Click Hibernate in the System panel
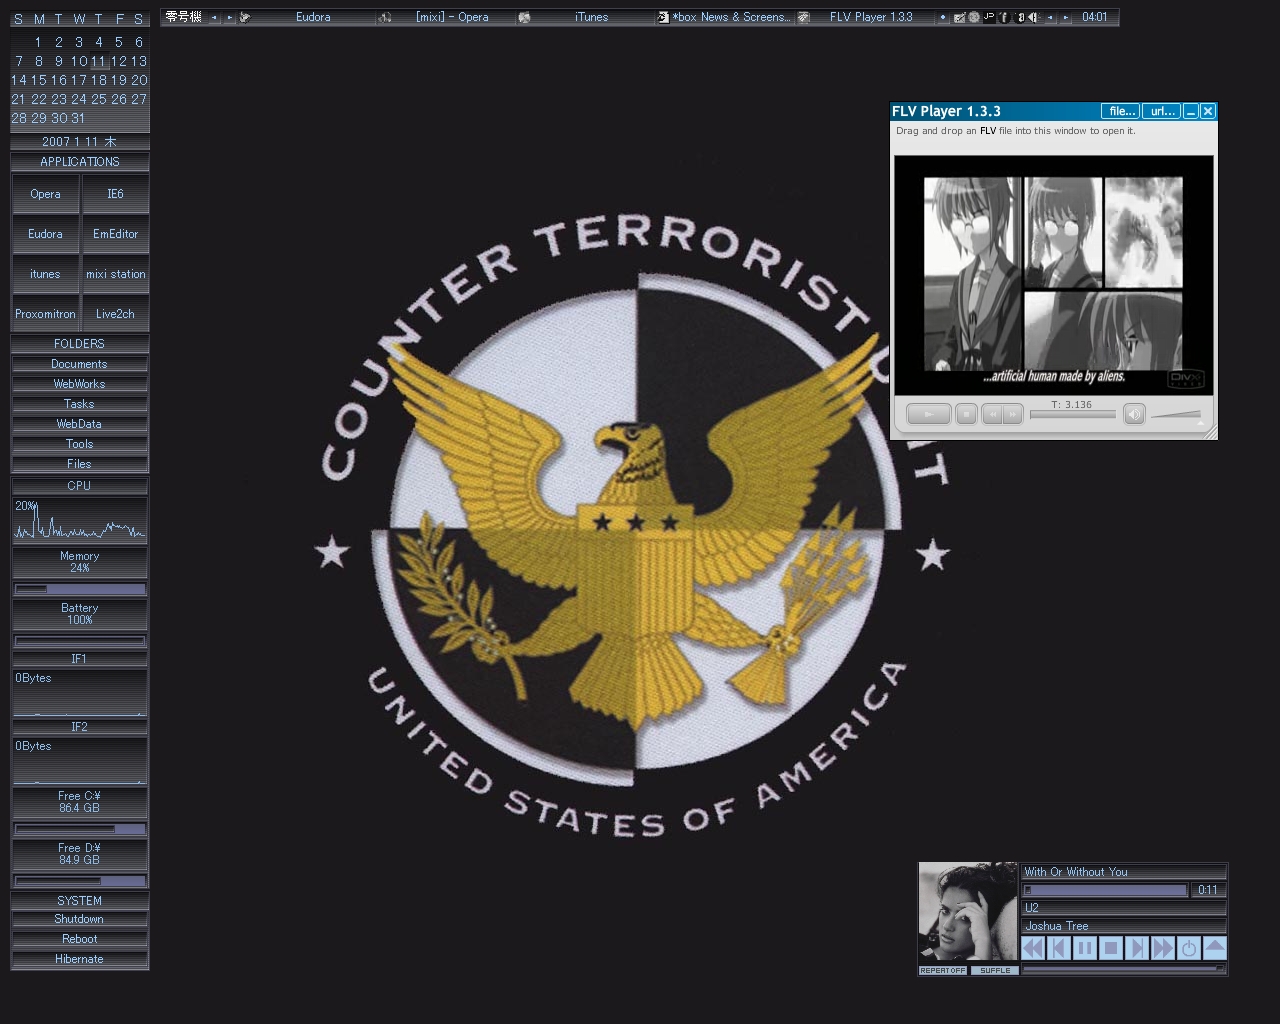This screenshot has width=1280, height=1024. click(79, 959)
